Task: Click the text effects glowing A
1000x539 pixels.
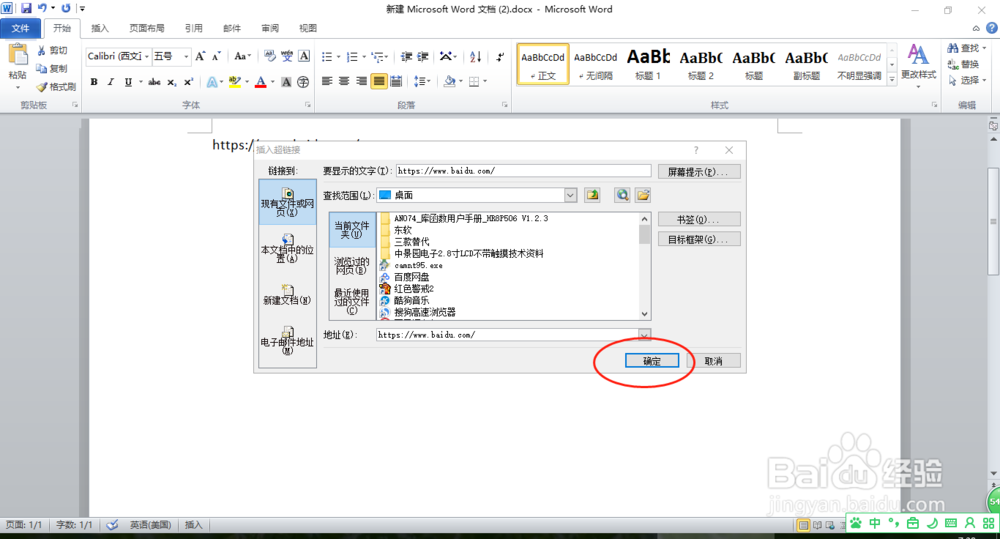Action: (212, 82)
